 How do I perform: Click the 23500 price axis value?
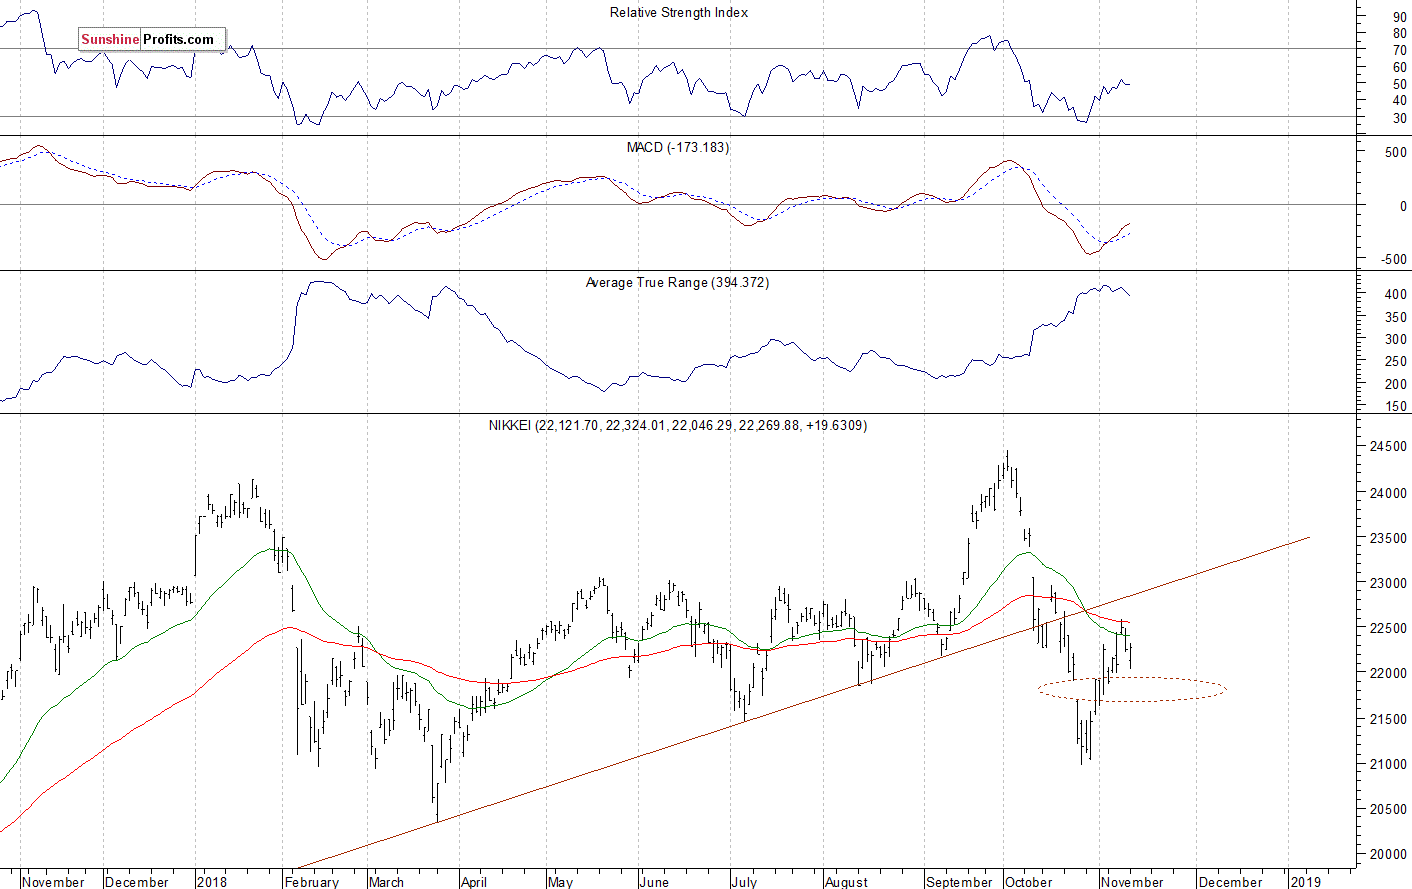1388,538
